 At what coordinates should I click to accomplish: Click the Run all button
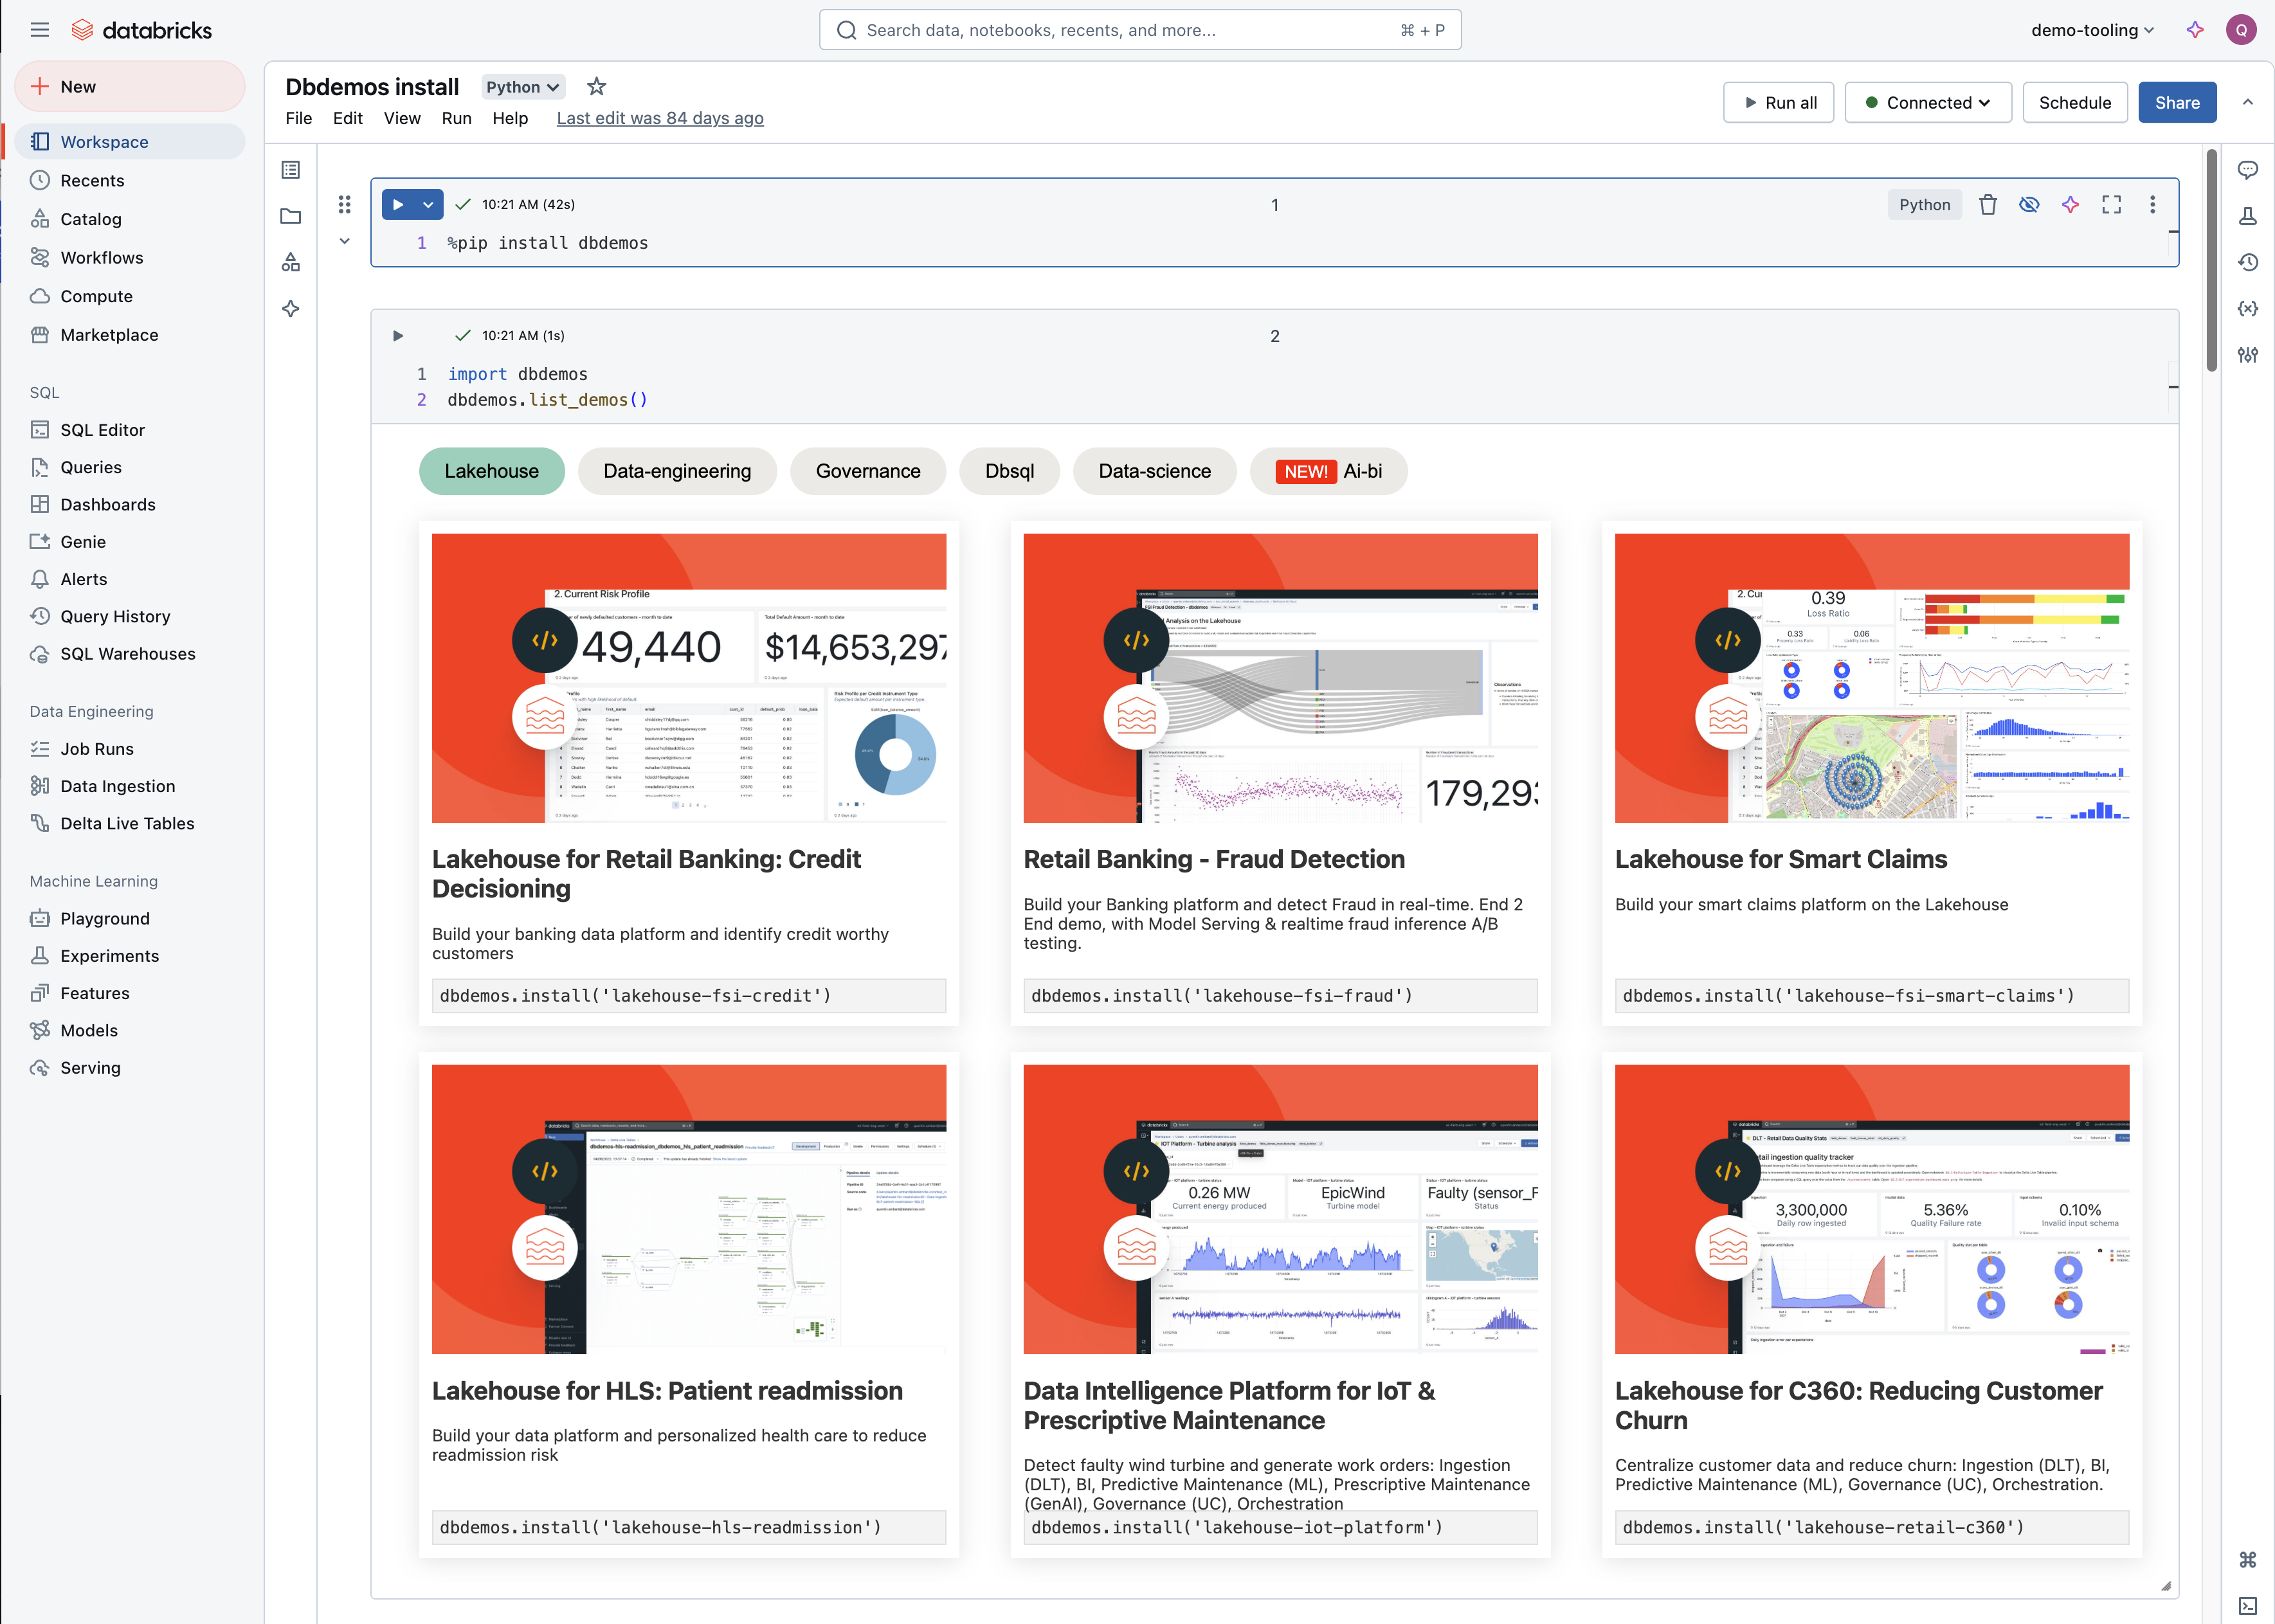pos(1778,102)
